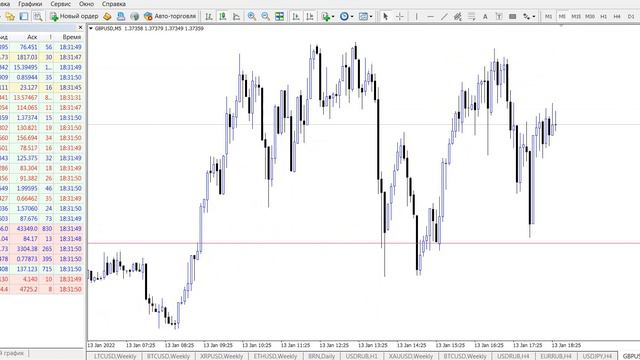Image resolution: width=640 pixels, height=360 pixels.
Task: Select the vertical line drawing tool
Action: [416, 16]
